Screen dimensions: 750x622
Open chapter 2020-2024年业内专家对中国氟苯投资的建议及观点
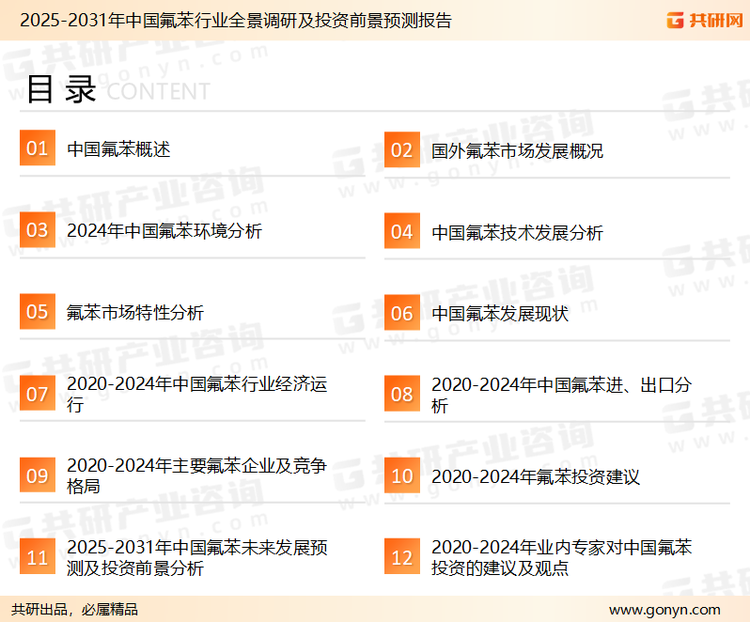pyautogui.click(x=562, y=557)
